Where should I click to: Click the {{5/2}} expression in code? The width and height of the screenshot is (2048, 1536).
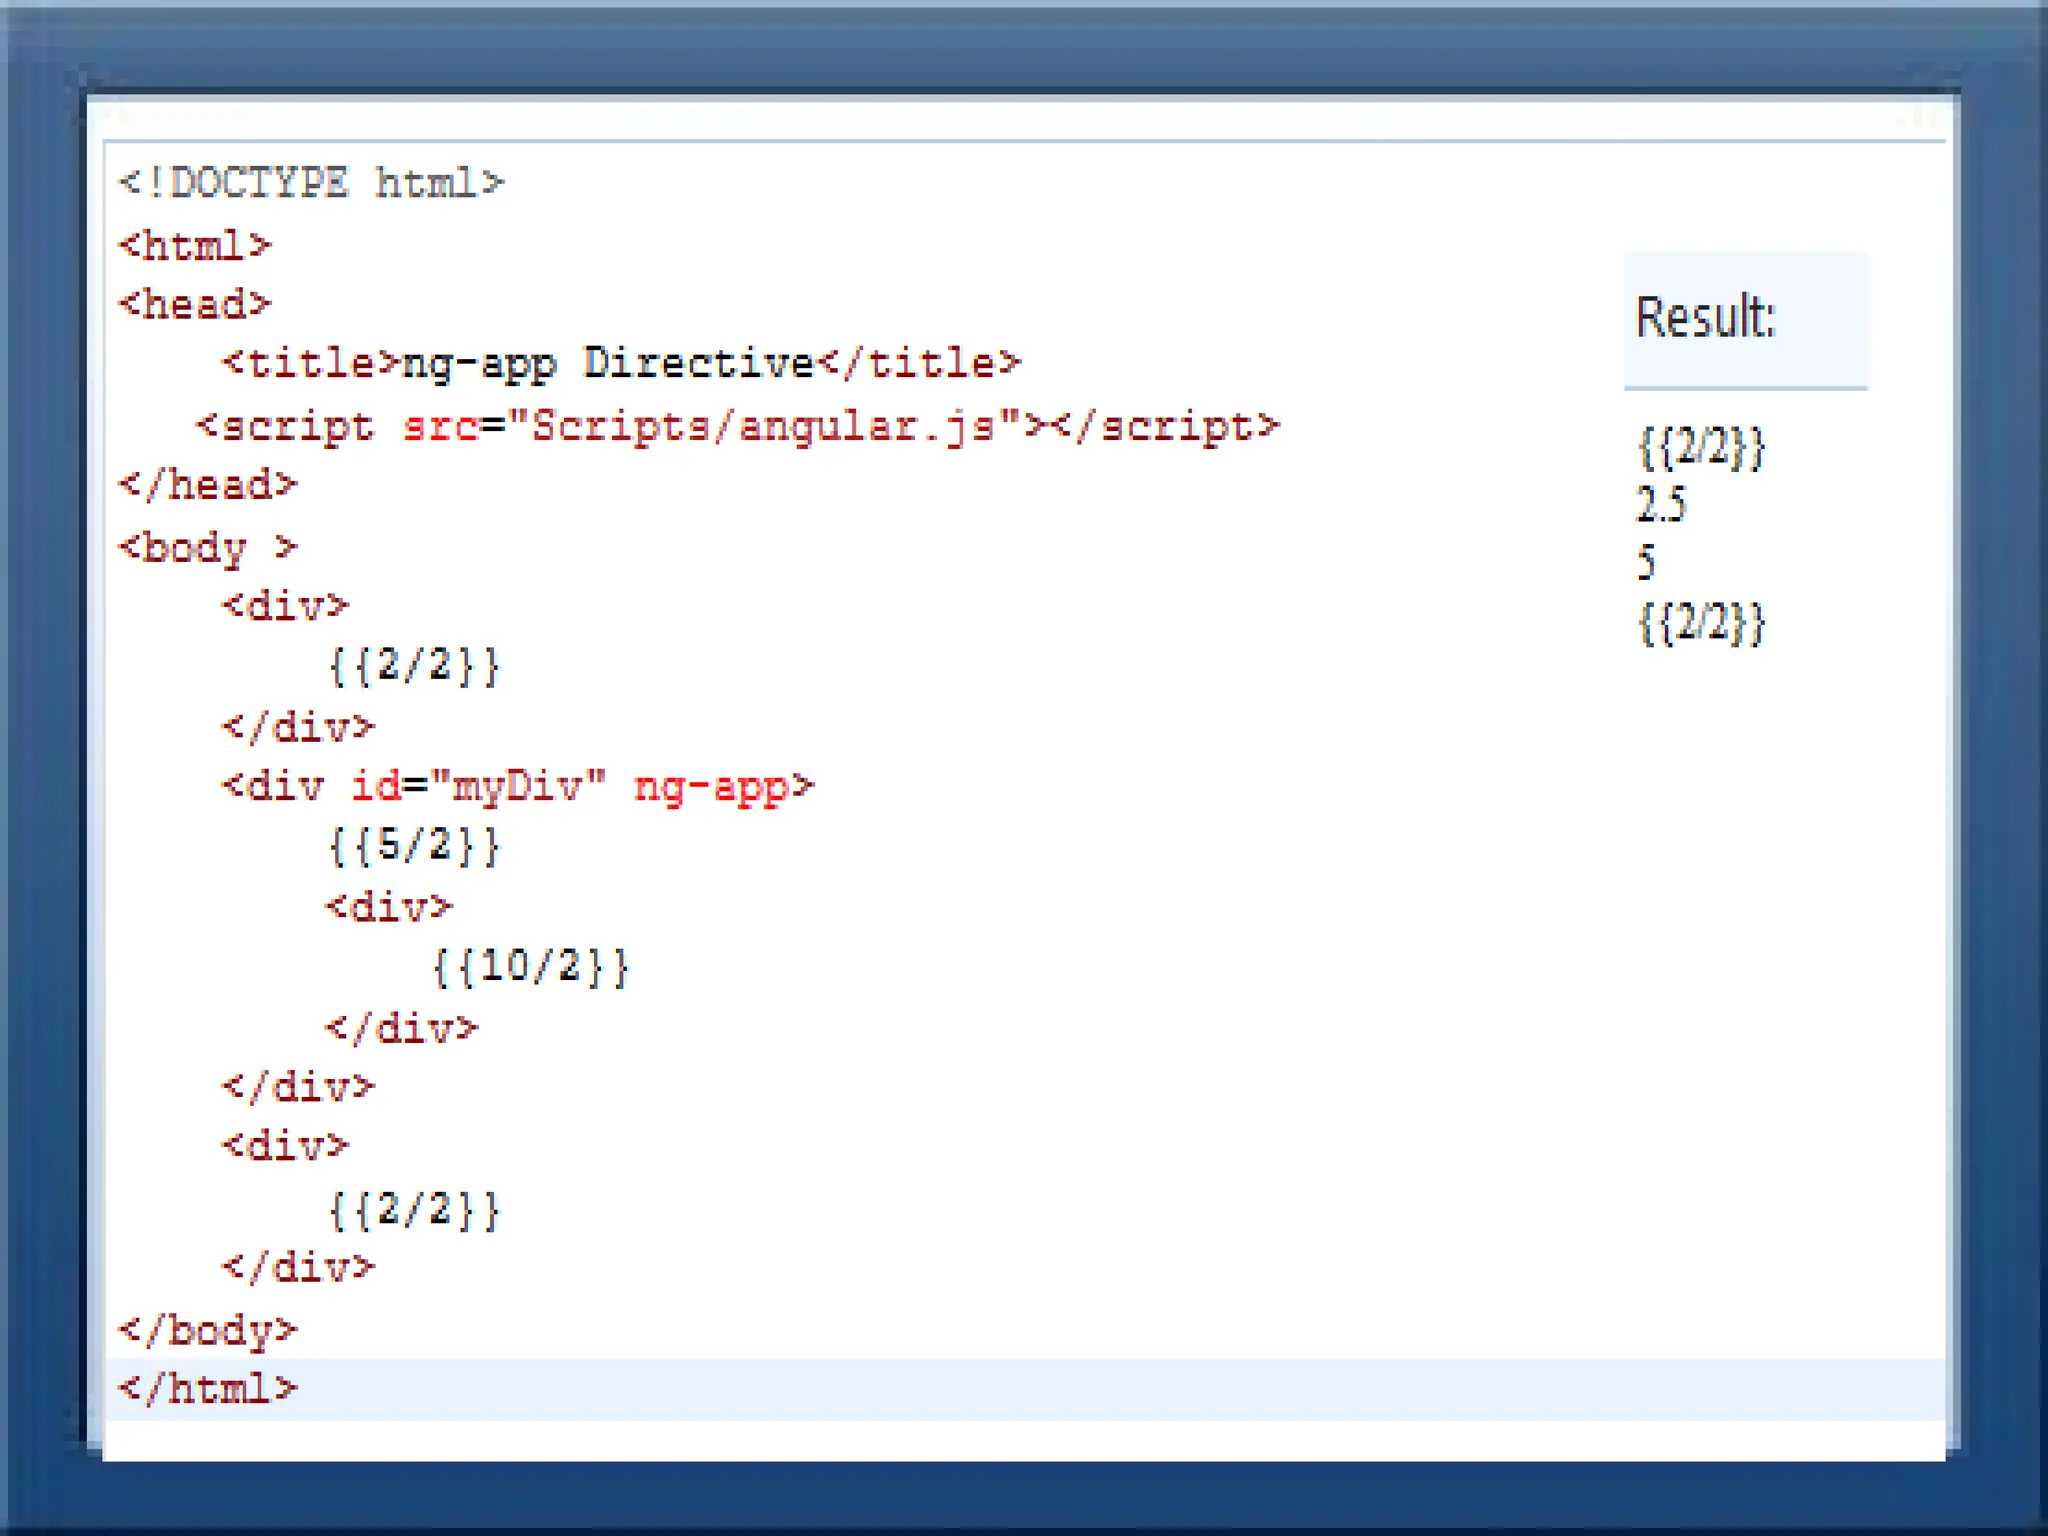click(414, 847)
